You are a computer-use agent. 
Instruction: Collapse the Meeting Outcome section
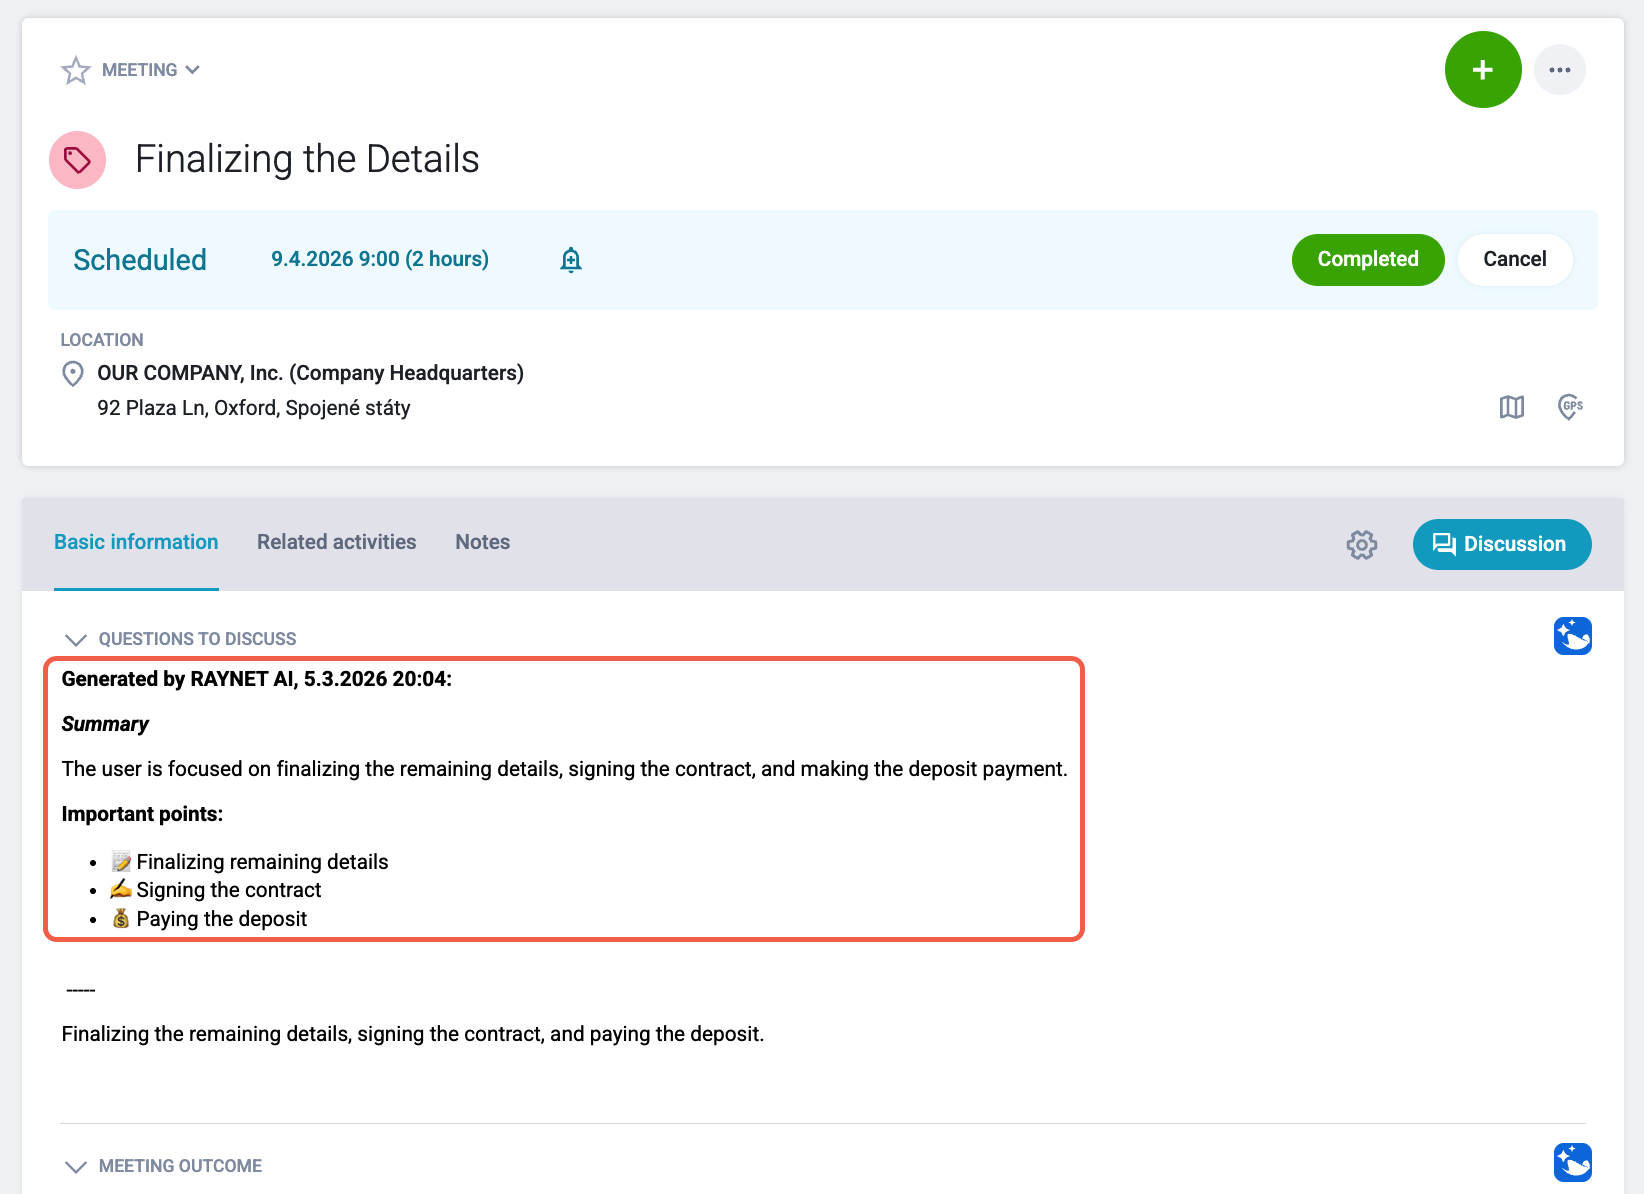76,1166
